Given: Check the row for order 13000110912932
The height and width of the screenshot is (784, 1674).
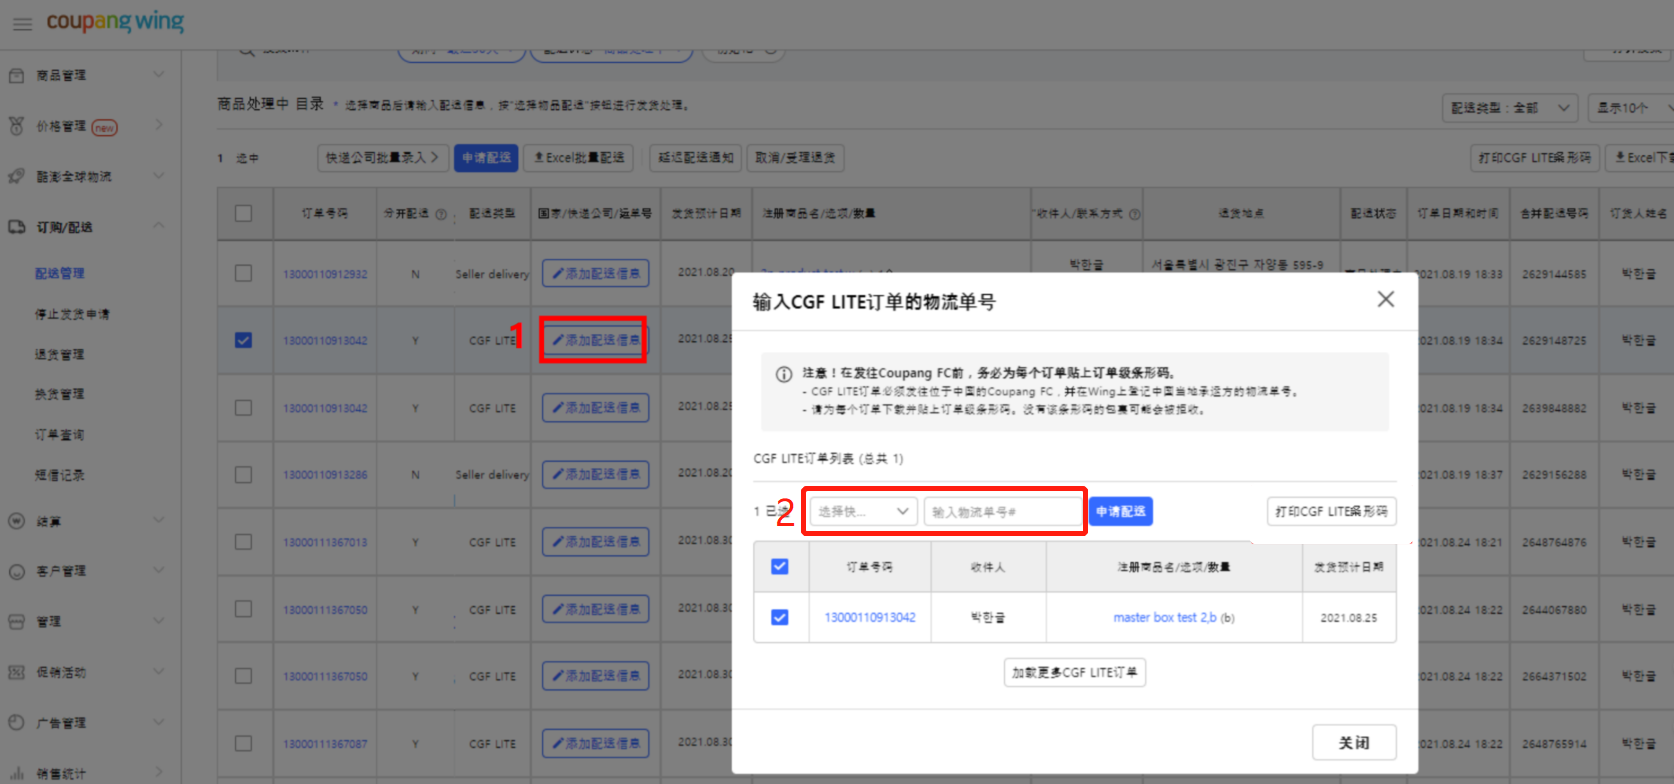Looking at the screenshot, I should 243,273.
